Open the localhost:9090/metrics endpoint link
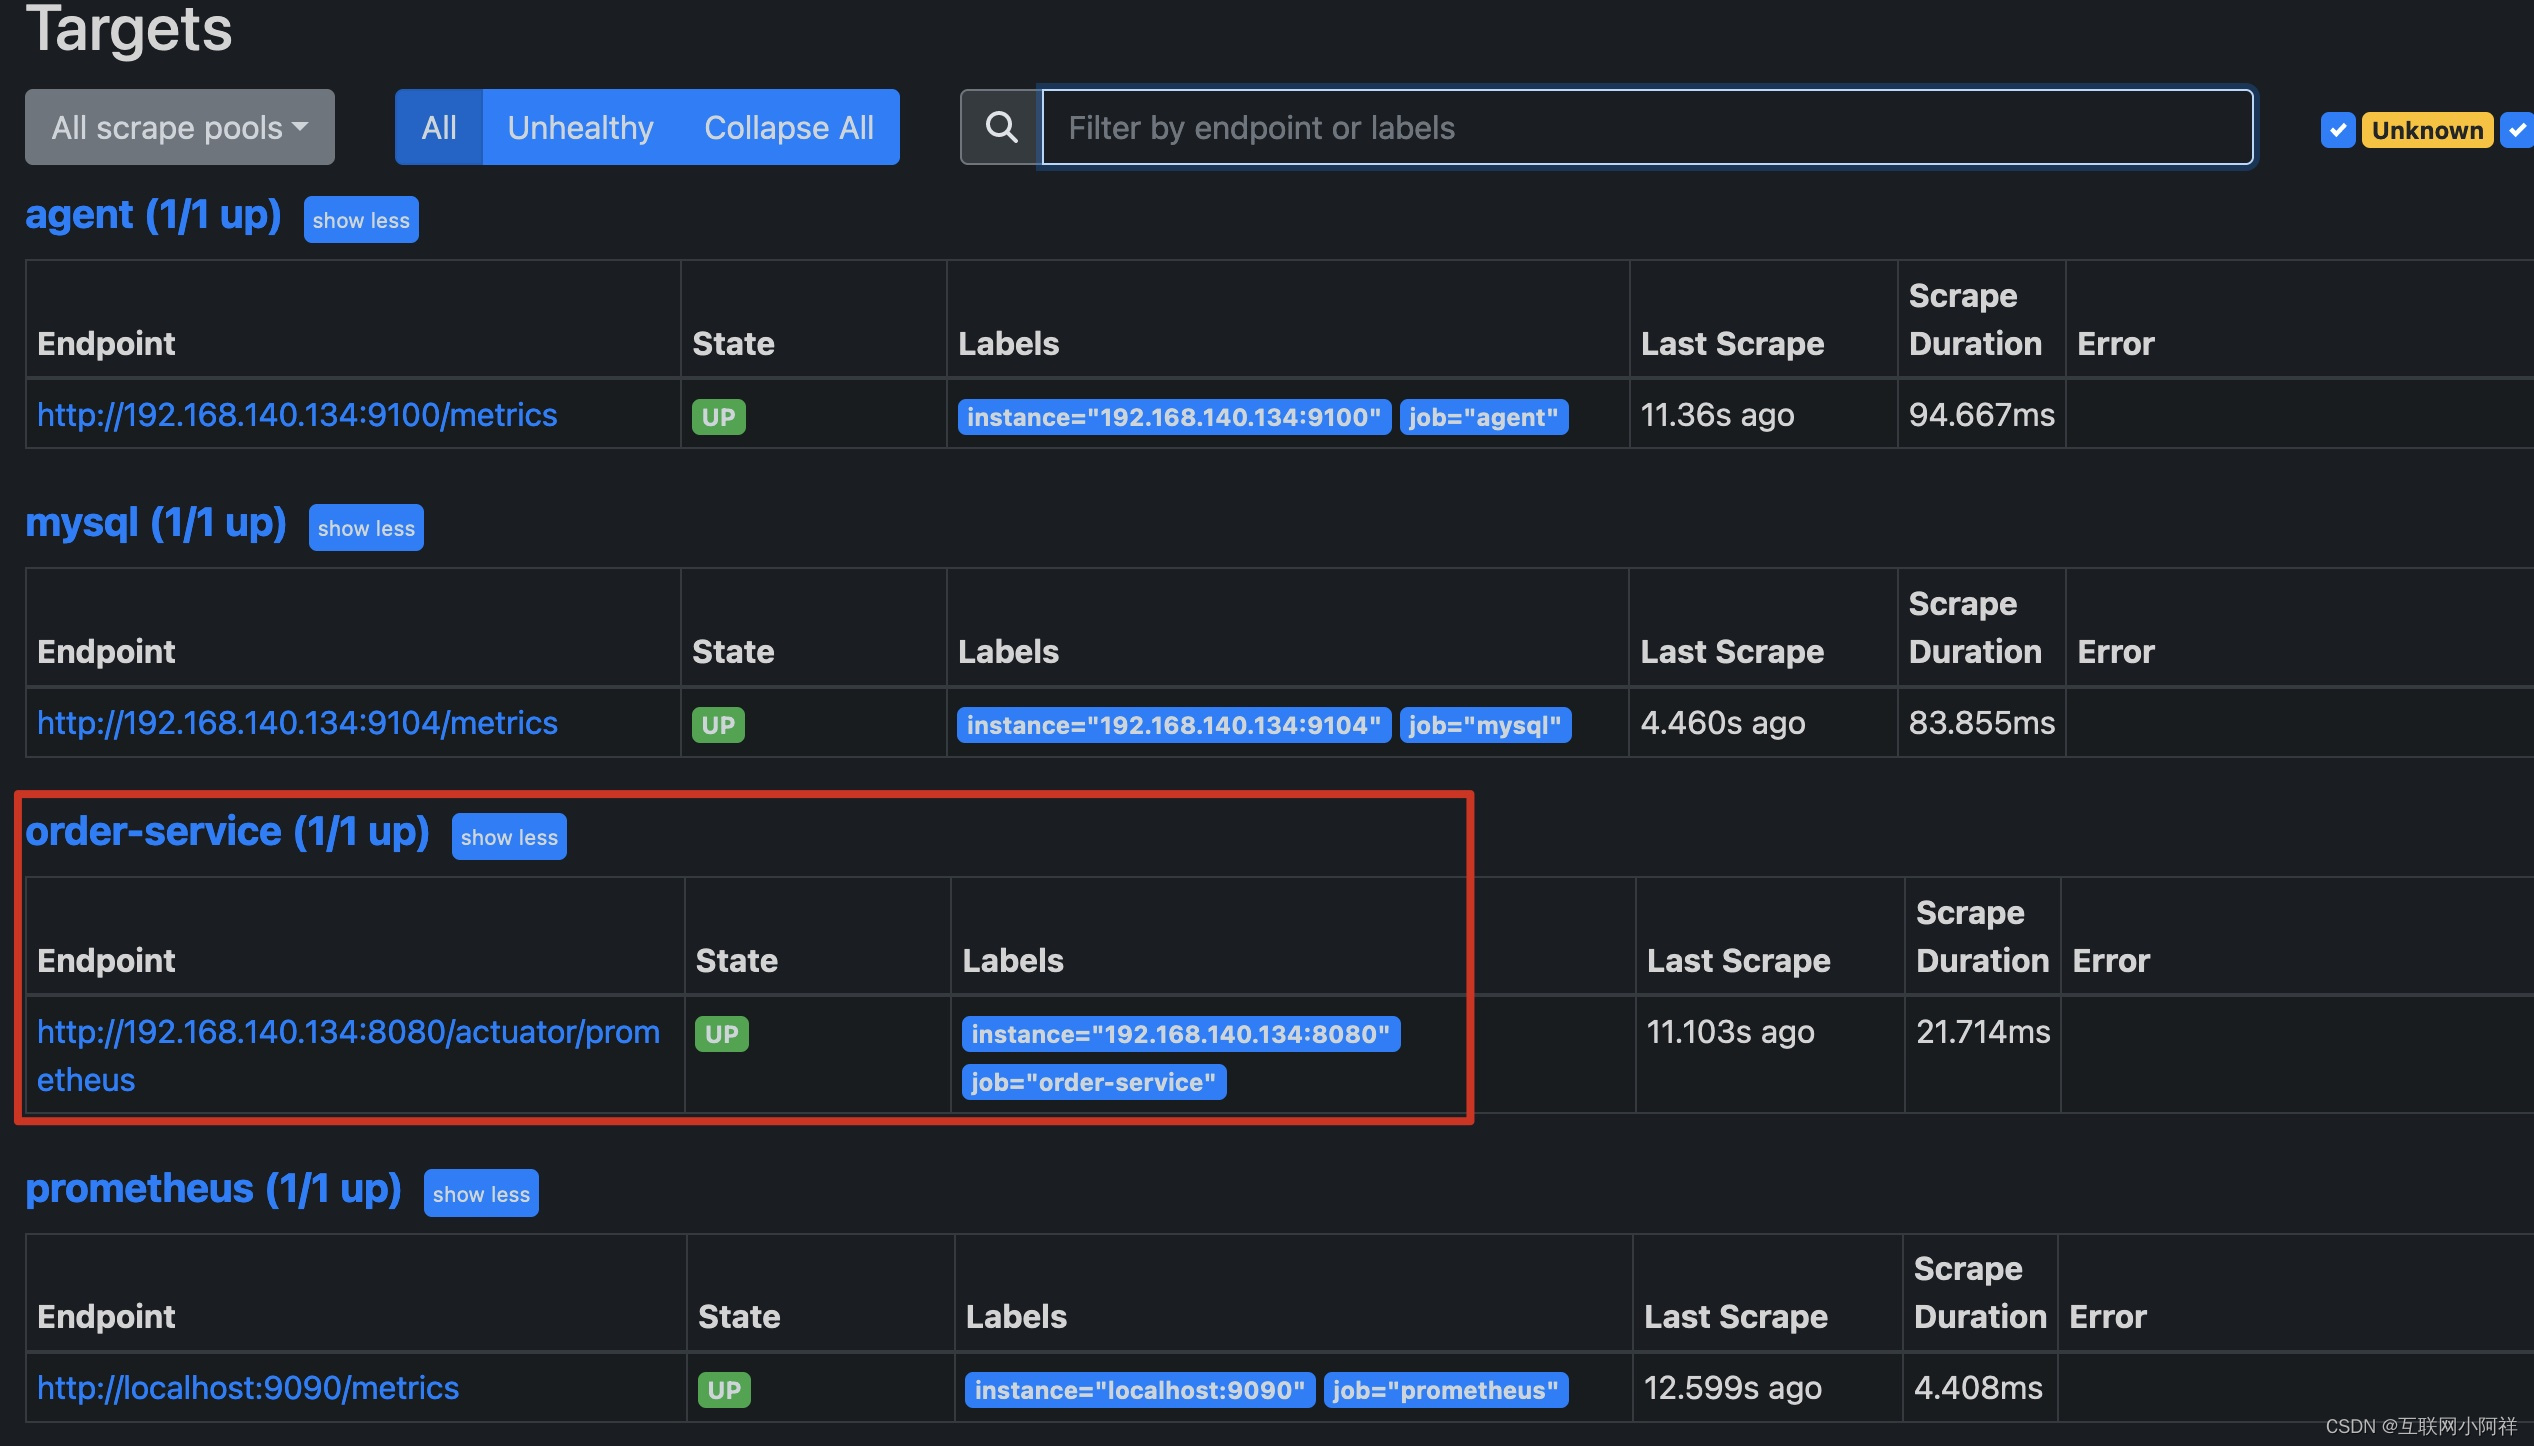Screen dimensions: 2534x1446 coord(248,1388)
